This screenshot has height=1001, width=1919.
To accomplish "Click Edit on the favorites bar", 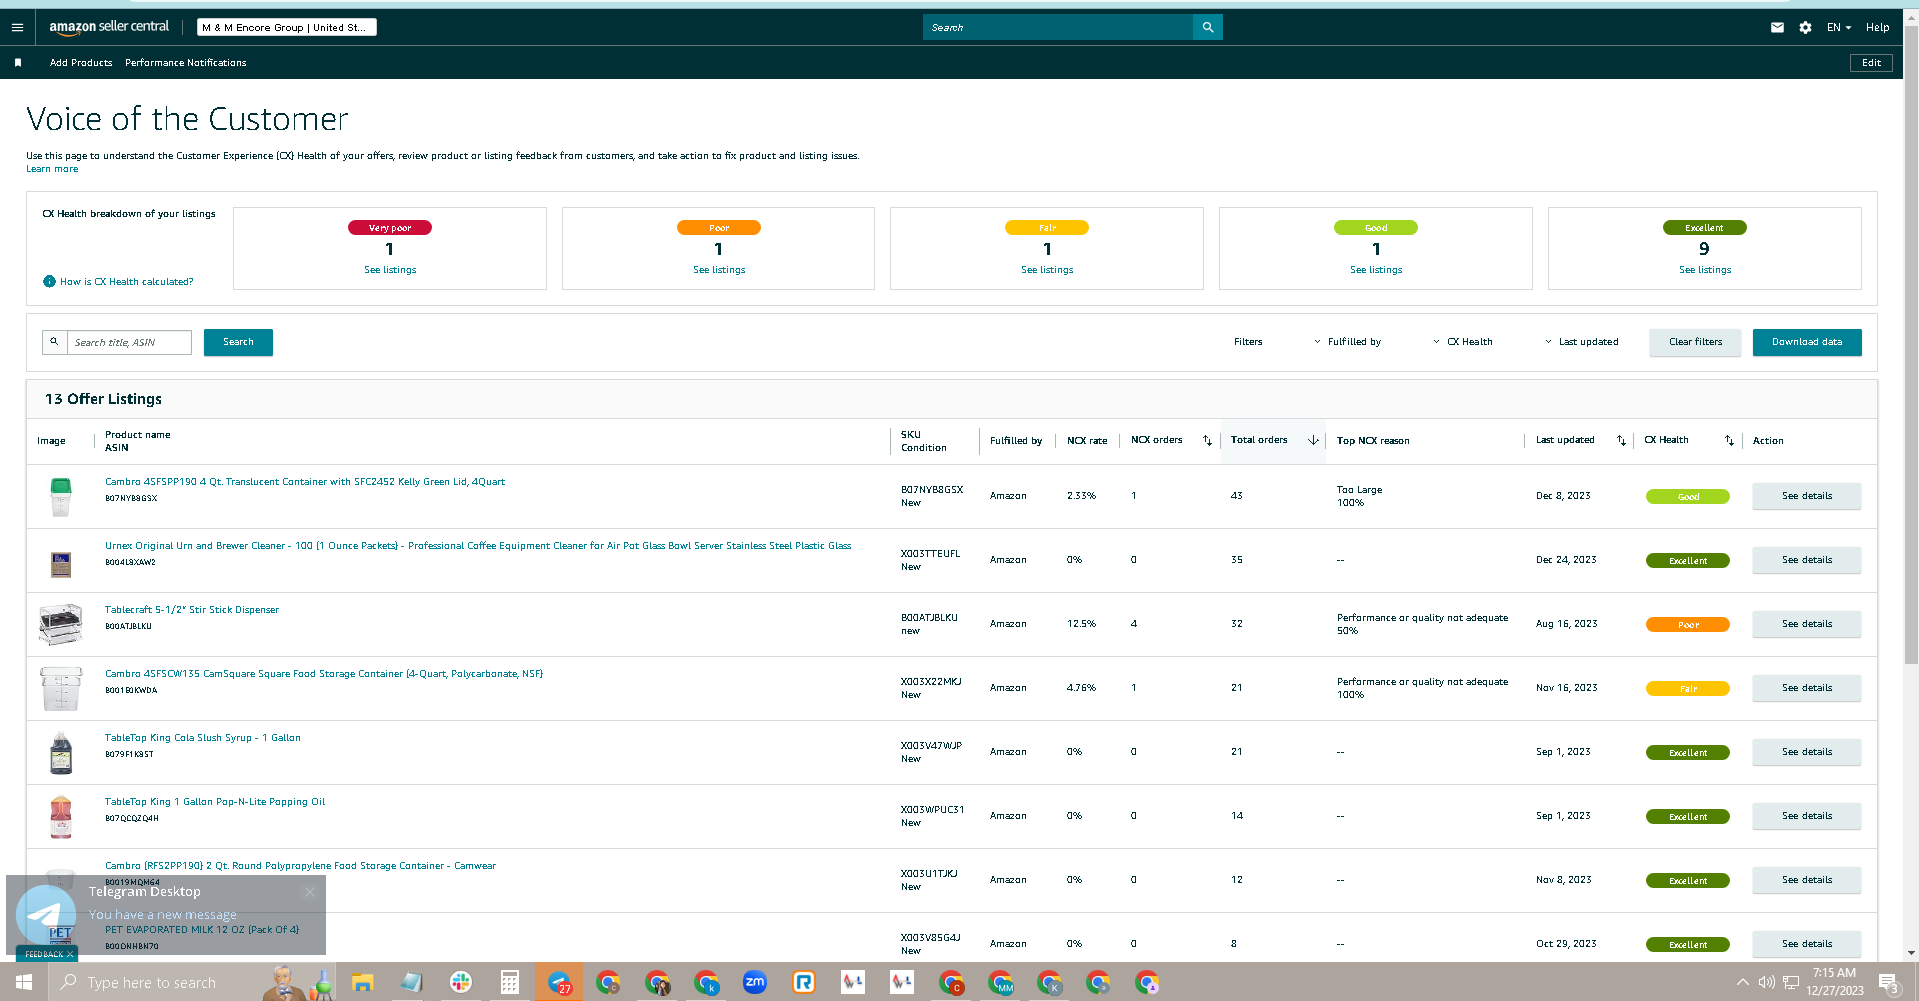I will [x=1871, y=62].
